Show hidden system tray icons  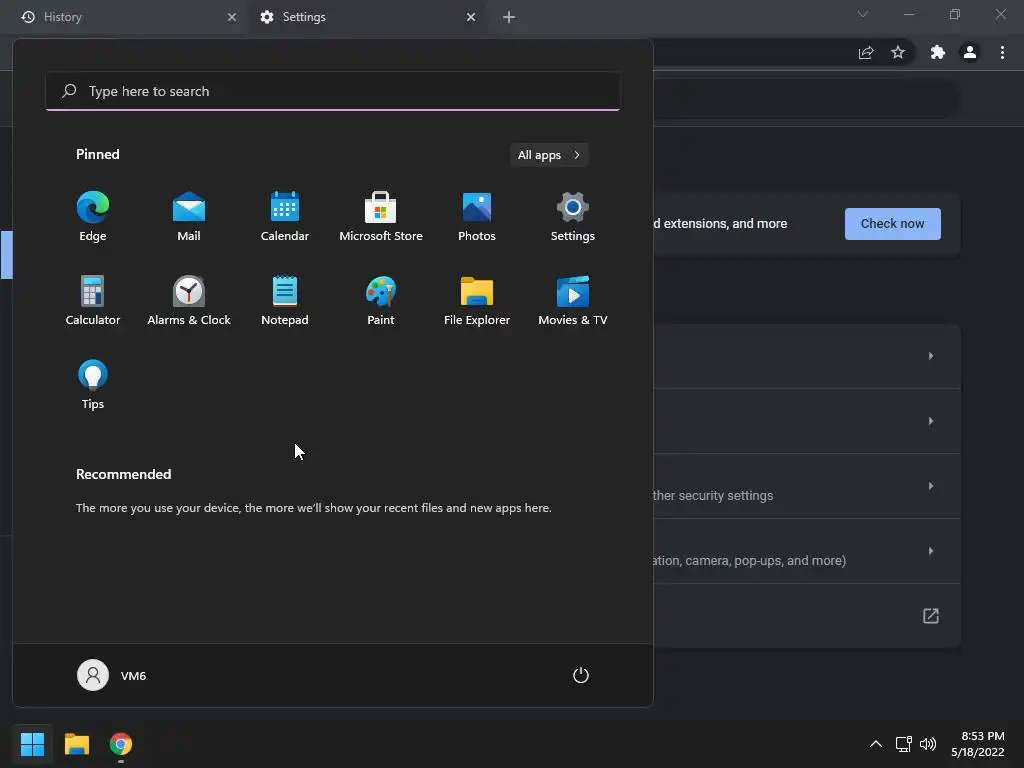[876, 744]
